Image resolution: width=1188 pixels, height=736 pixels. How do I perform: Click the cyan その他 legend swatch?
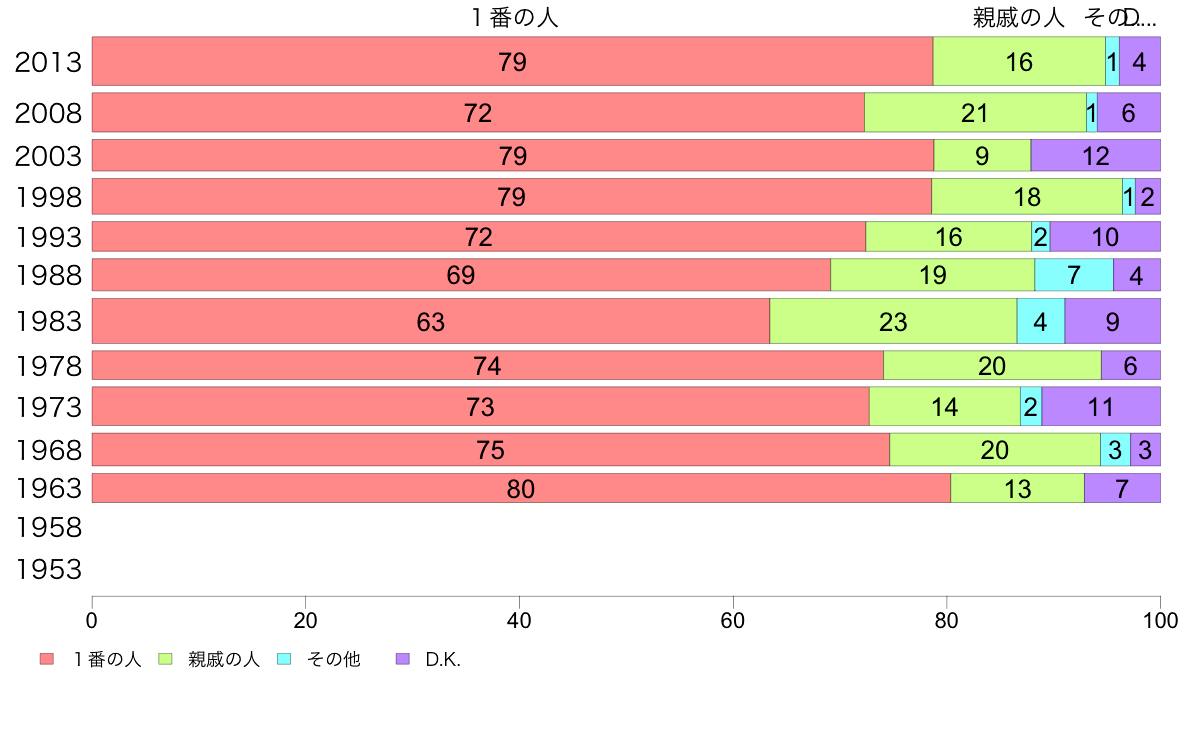284,659
